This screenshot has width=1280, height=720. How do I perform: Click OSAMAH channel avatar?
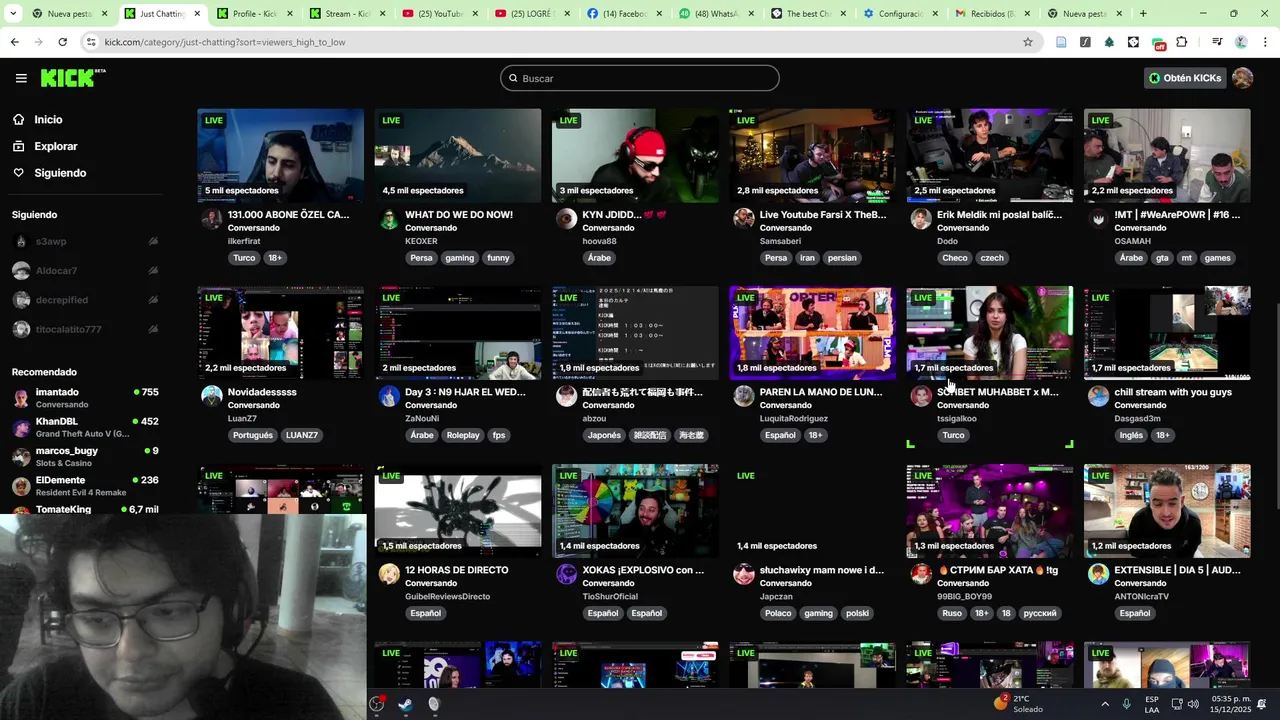tap(1098, 219)
